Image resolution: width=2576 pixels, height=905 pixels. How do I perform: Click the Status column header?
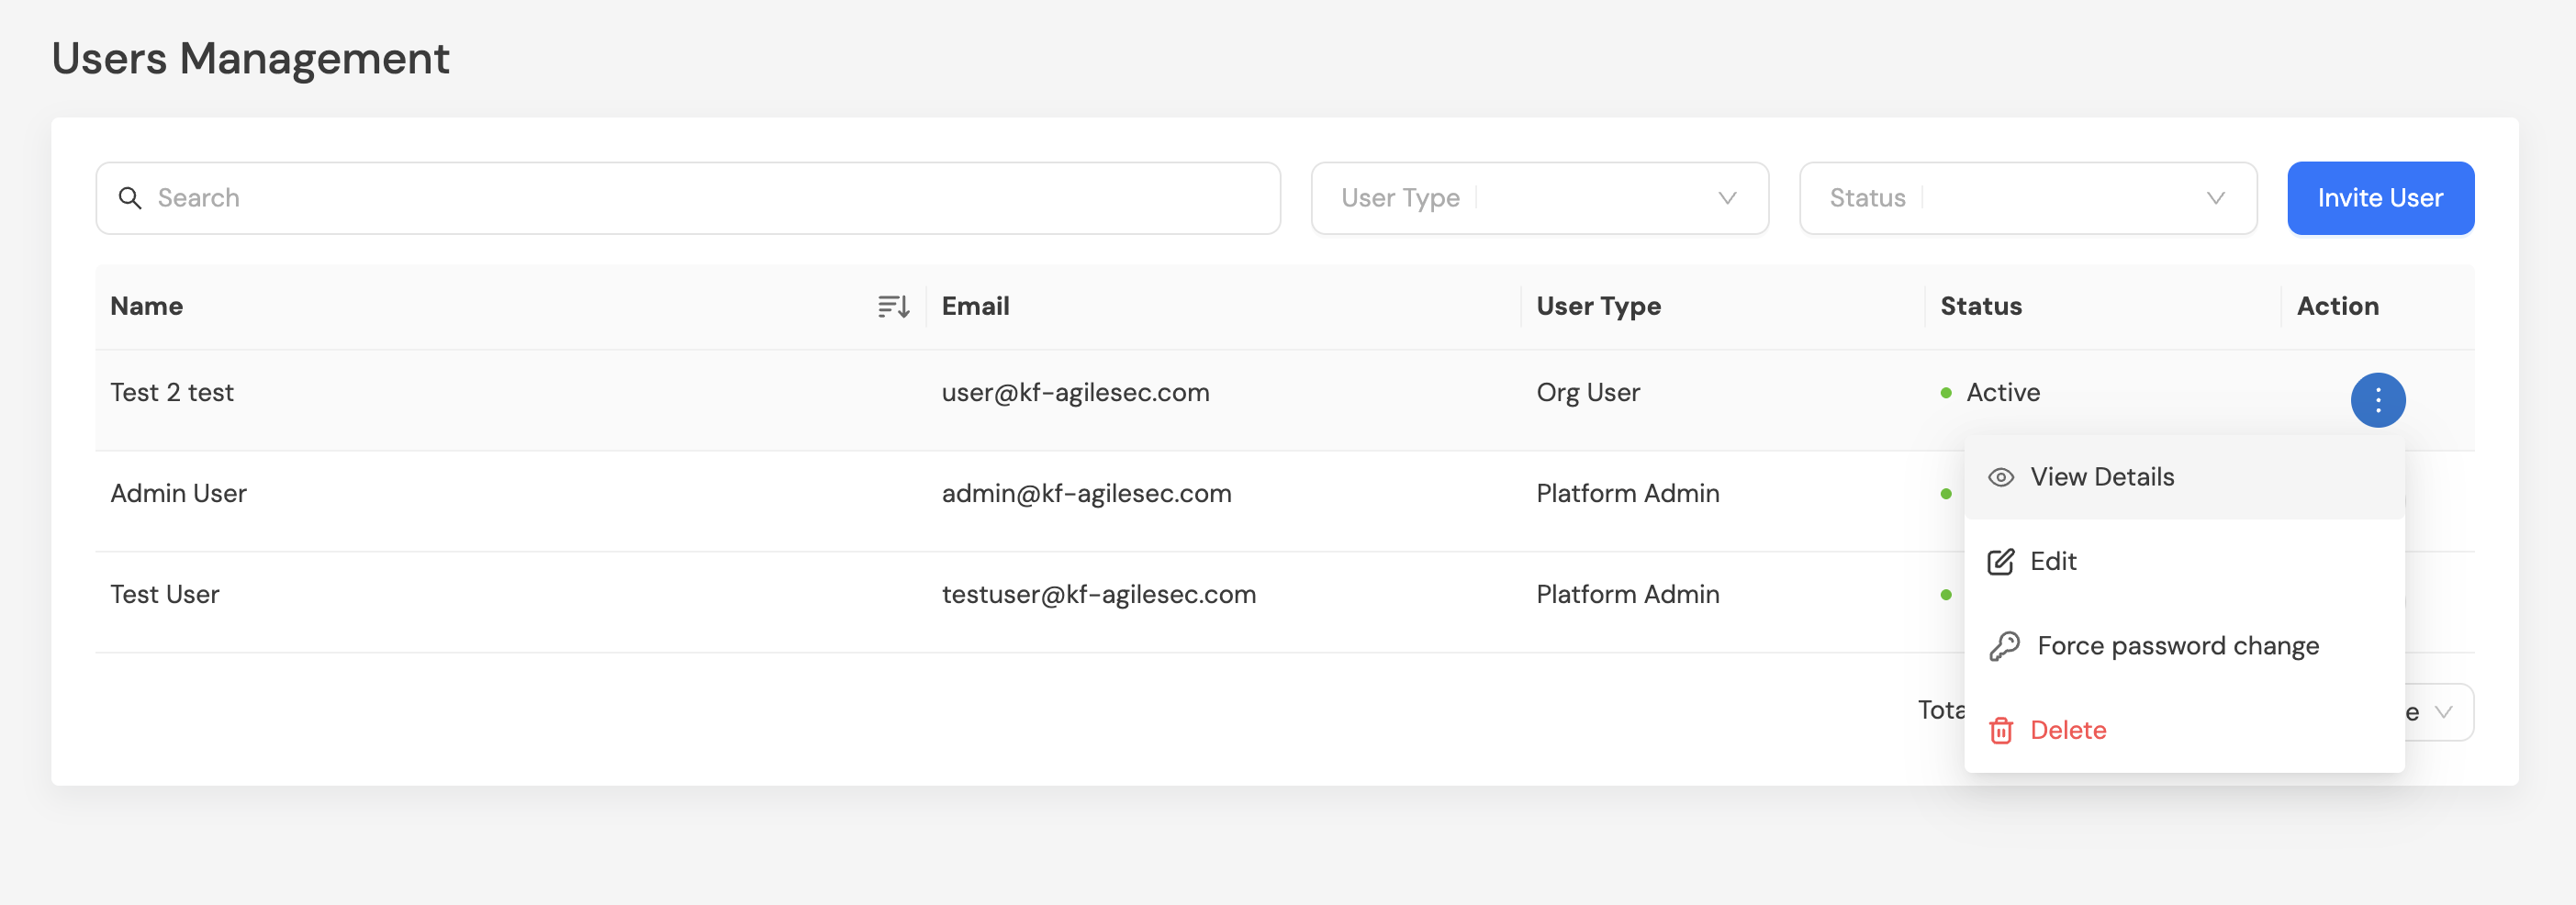click(1980, 306)
